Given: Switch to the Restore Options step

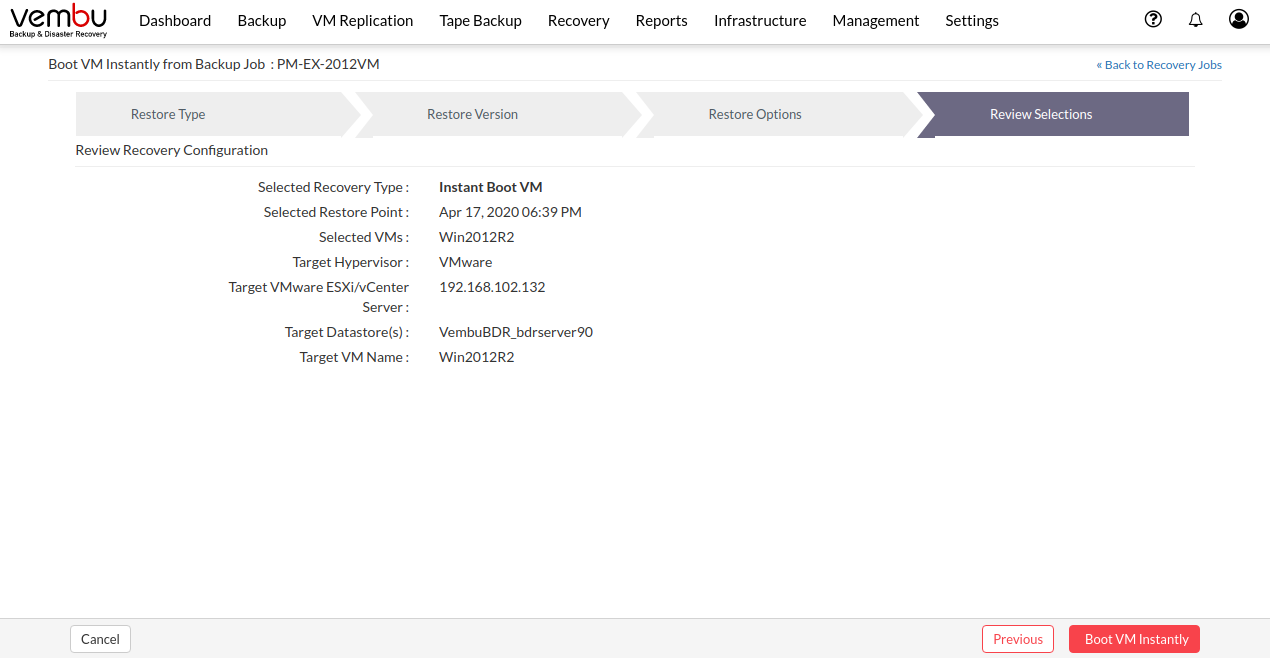Looking at the screenshot, I should point(780,114).
